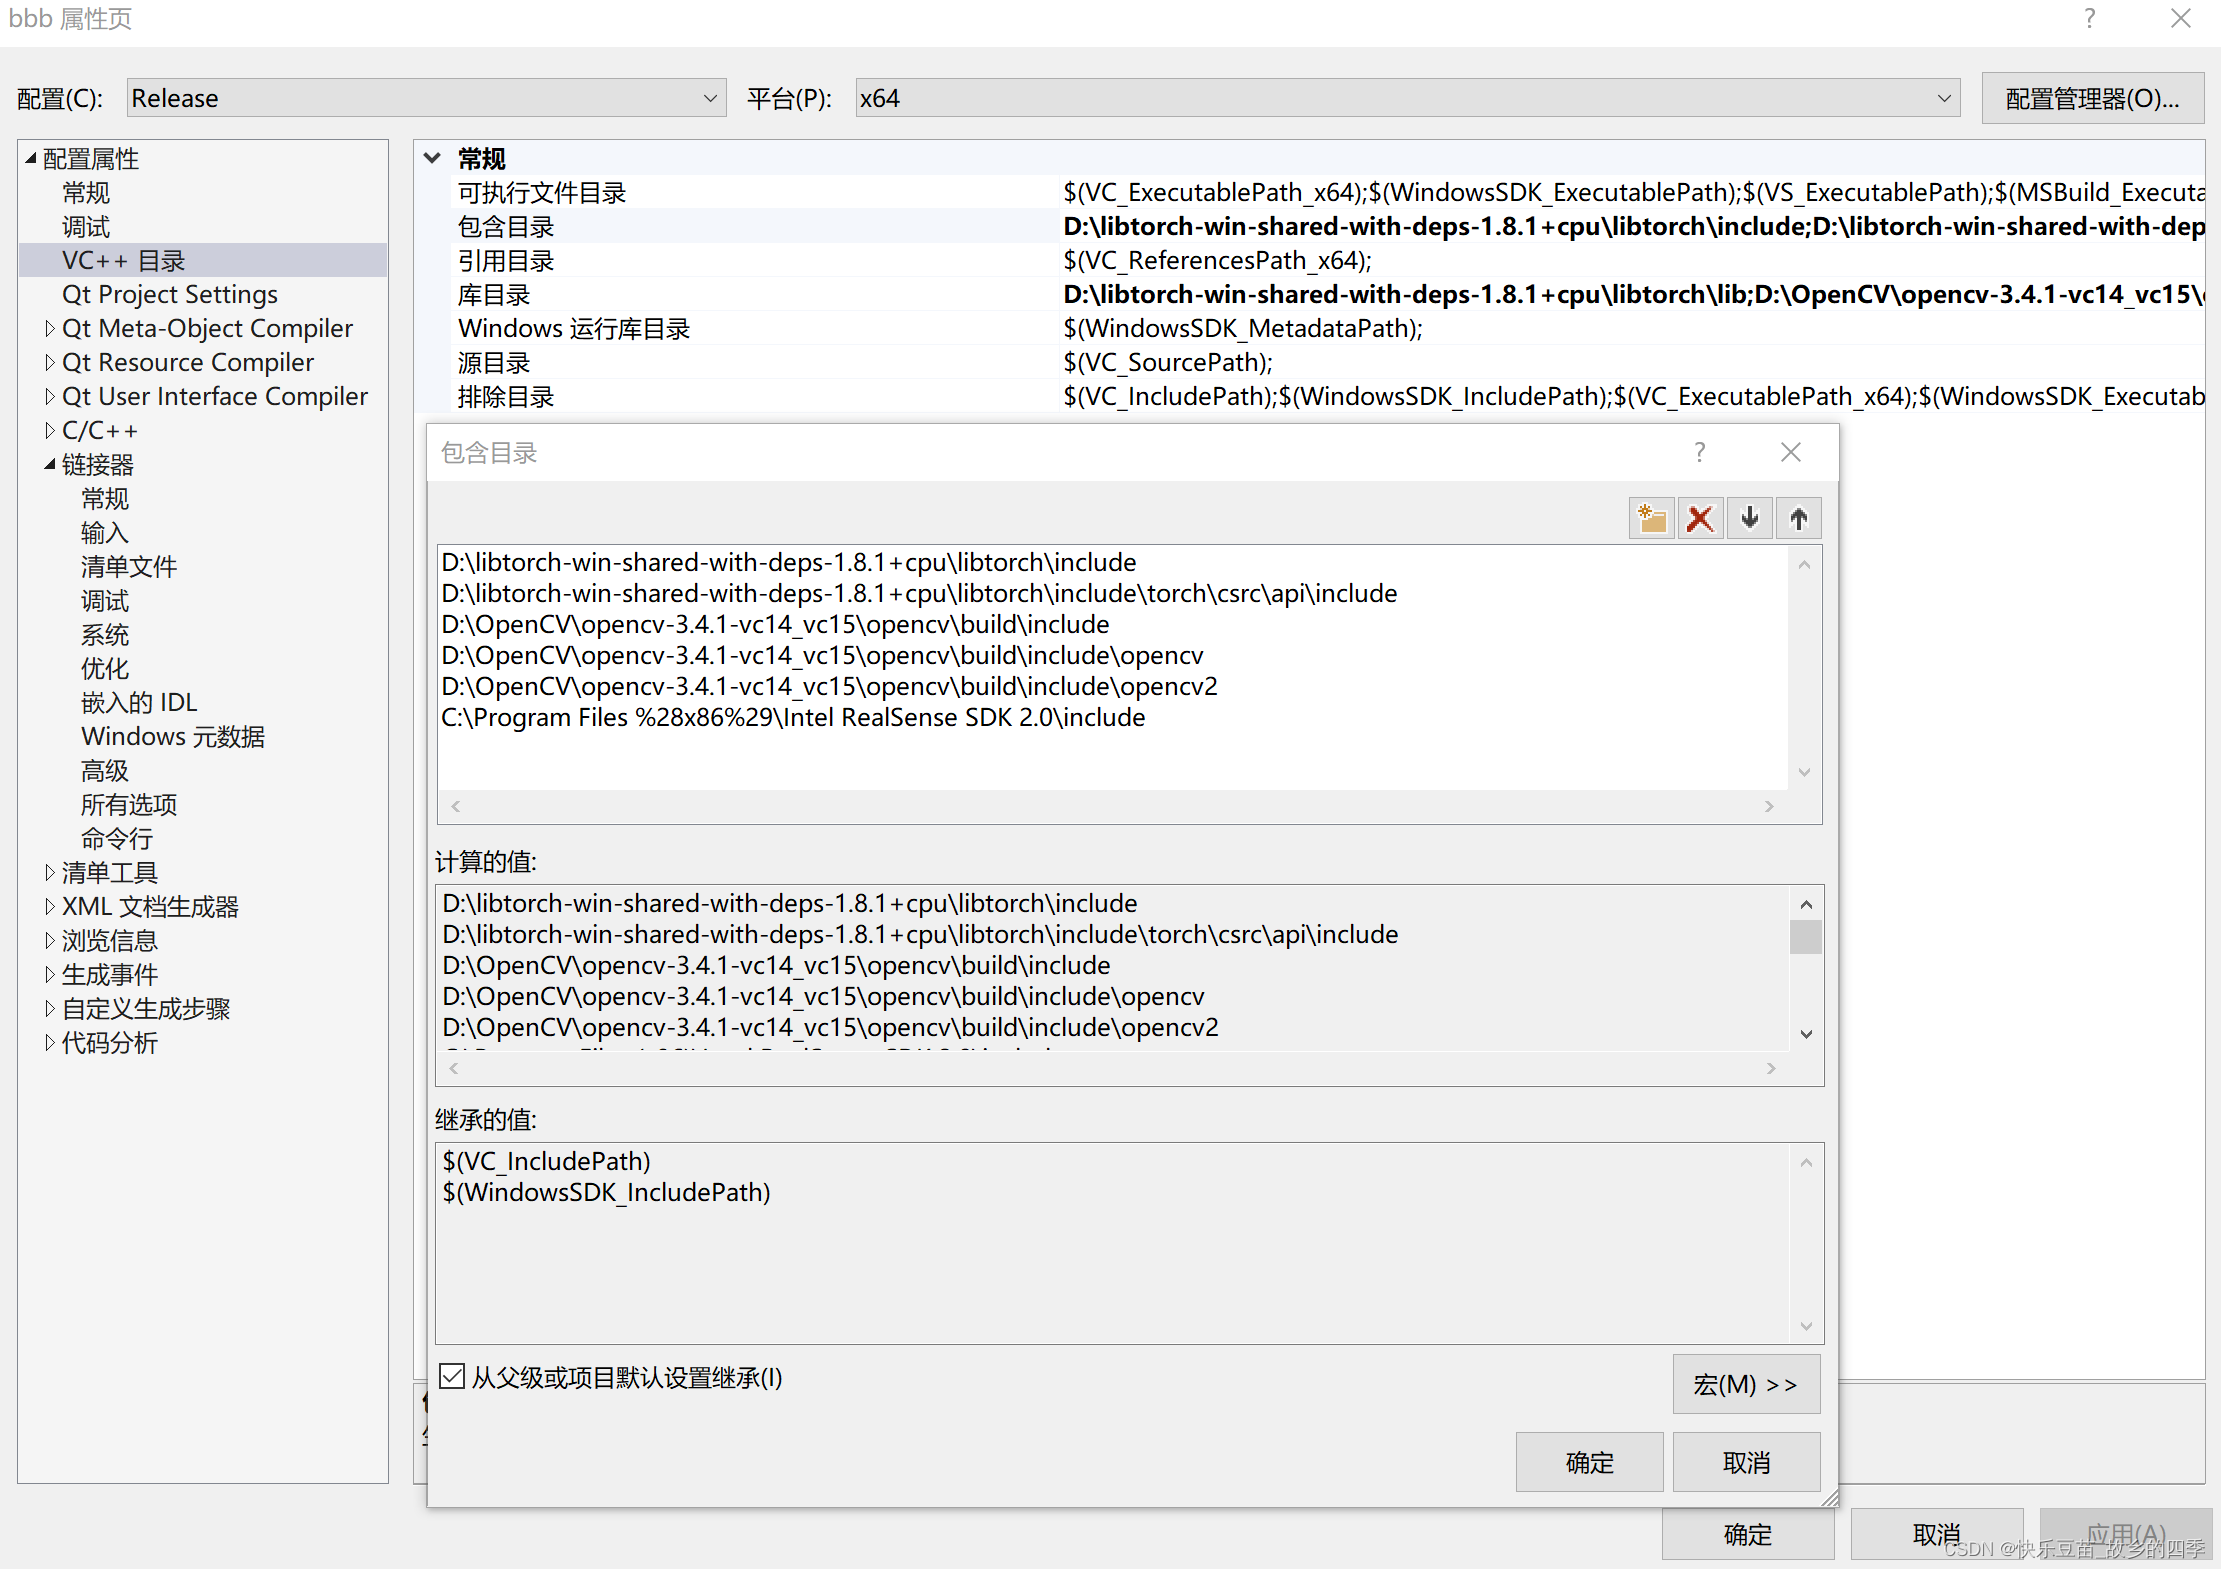The width and height of the screenshot is (2221, 1569).
Task: Expand the 生成事件 node
Action: point(49,974)
